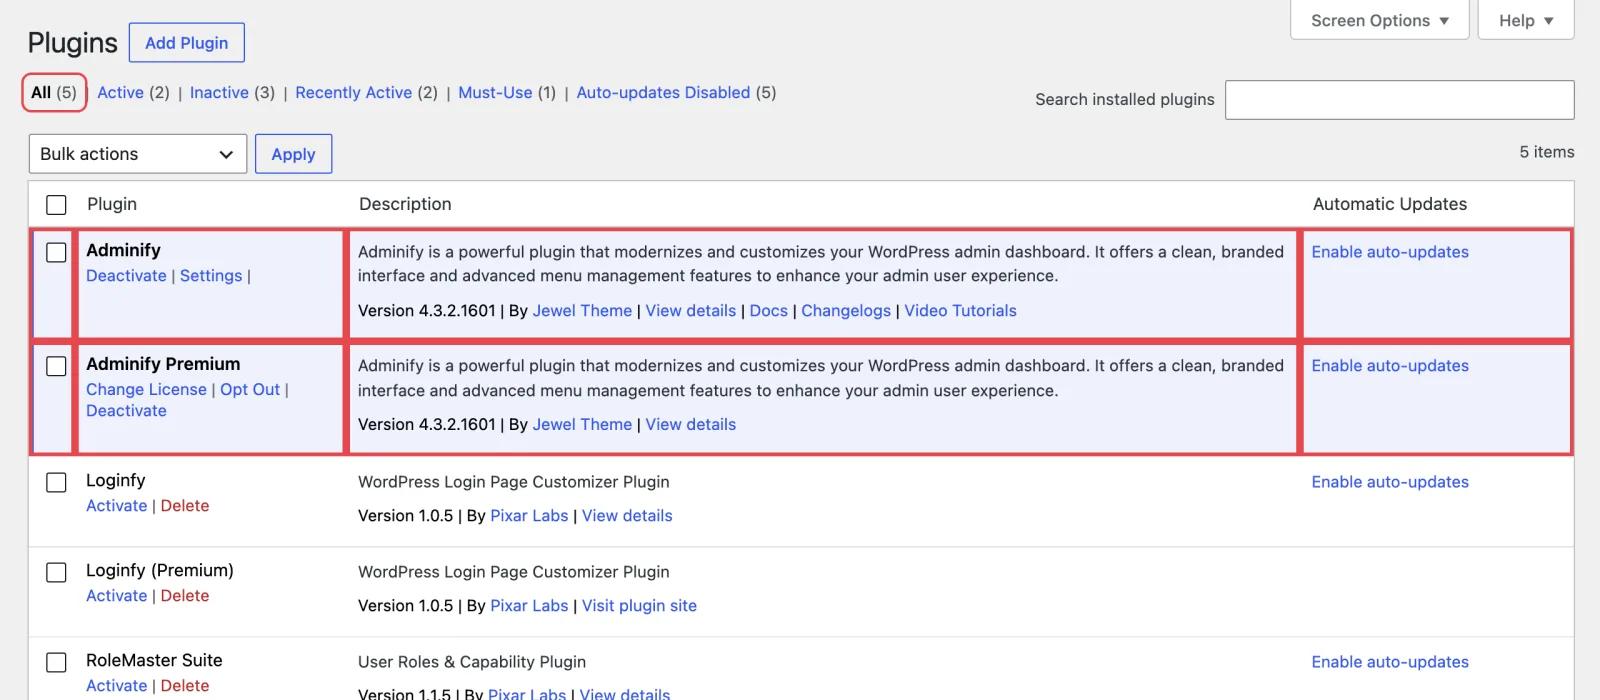This screenshot has height=700, width=1600.
Task: Open the Adminify Changelogs link
Action: coord(846,311)
